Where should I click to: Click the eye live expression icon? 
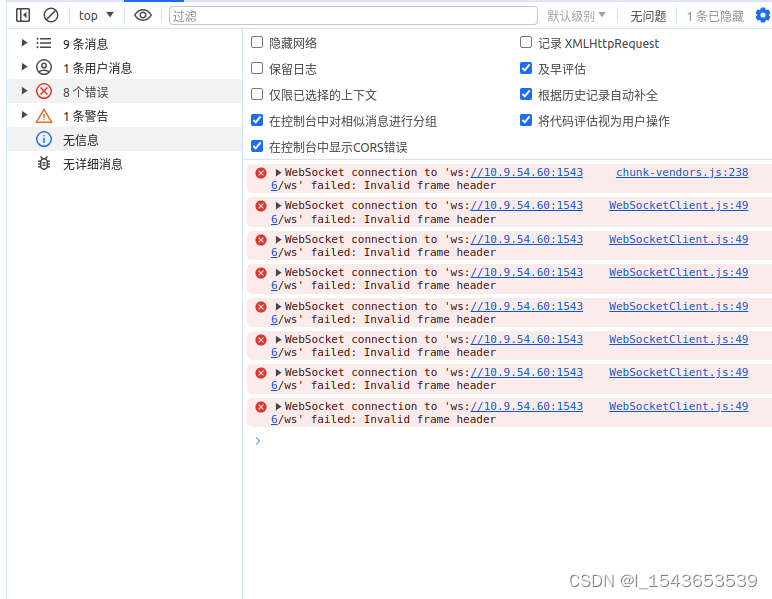(x=143, y=15)
